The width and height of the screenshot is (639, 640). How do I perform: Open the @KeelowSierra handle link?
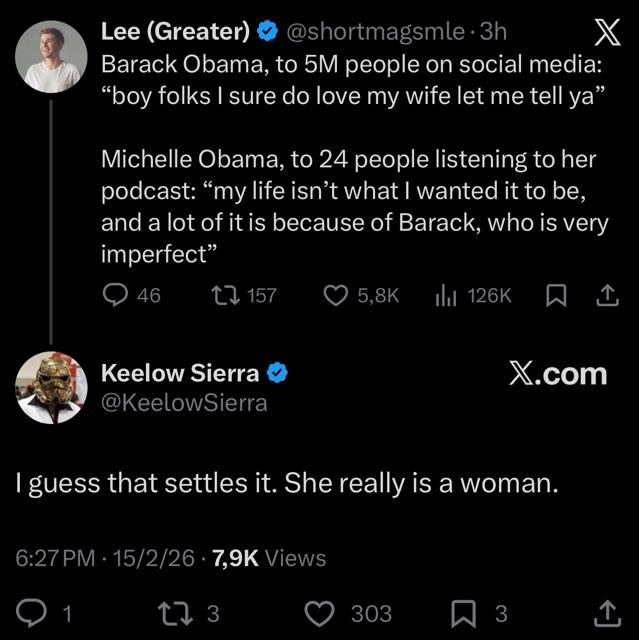[x=185, y=403]
